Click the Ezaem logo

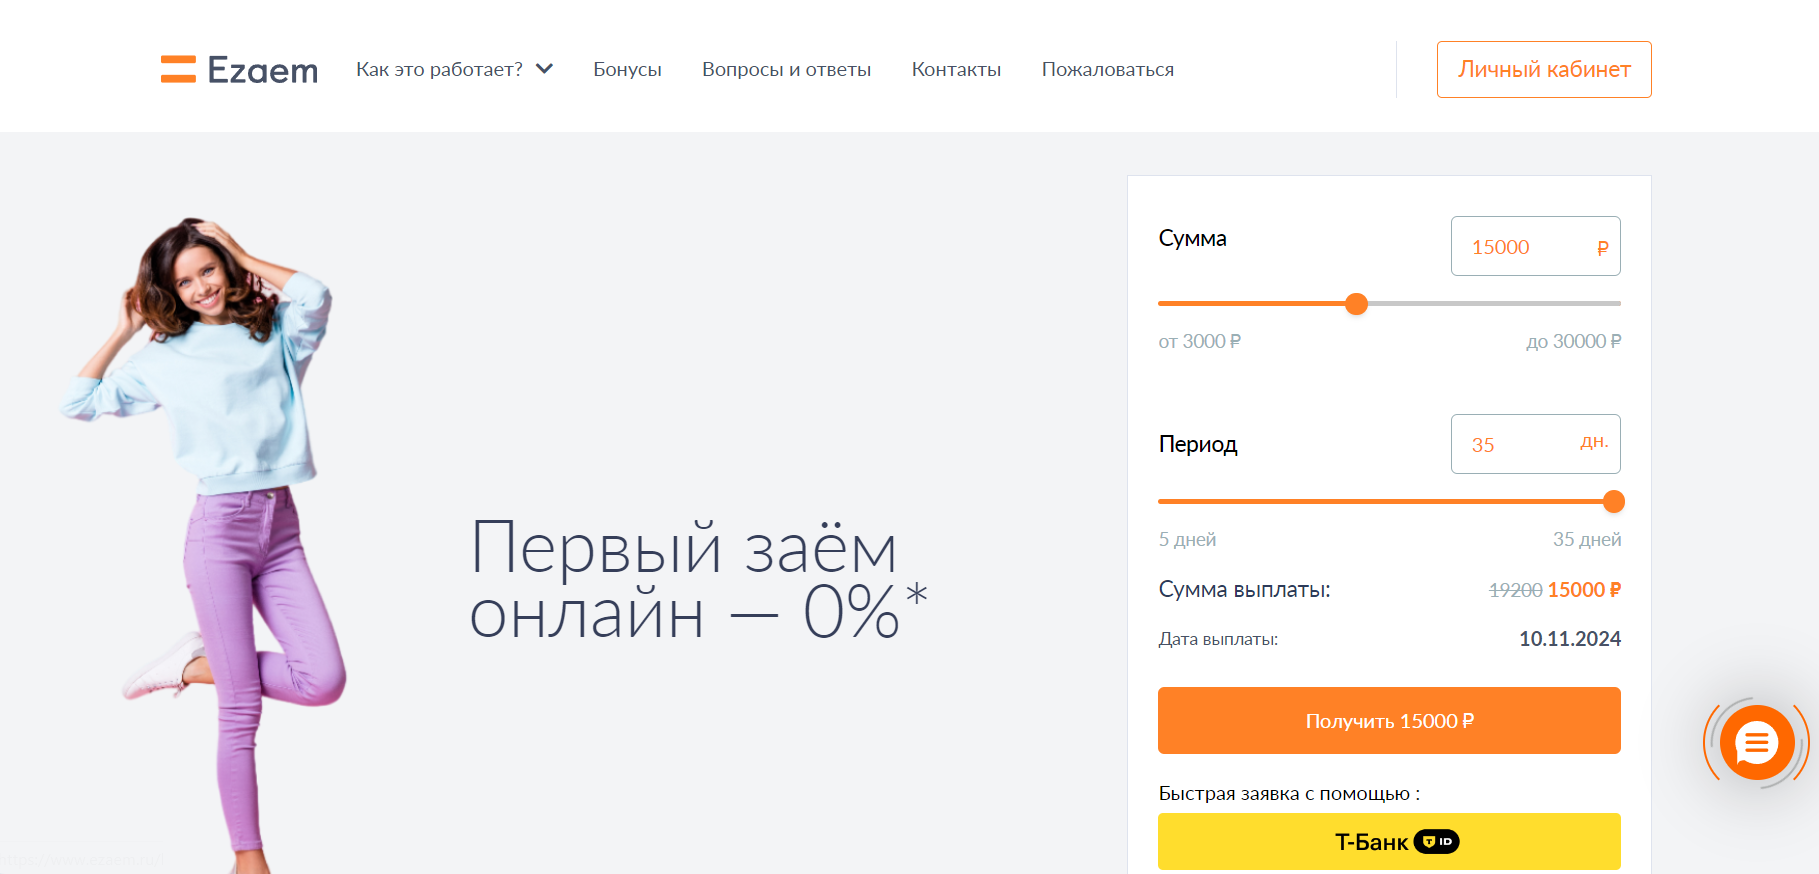point(239,69)
